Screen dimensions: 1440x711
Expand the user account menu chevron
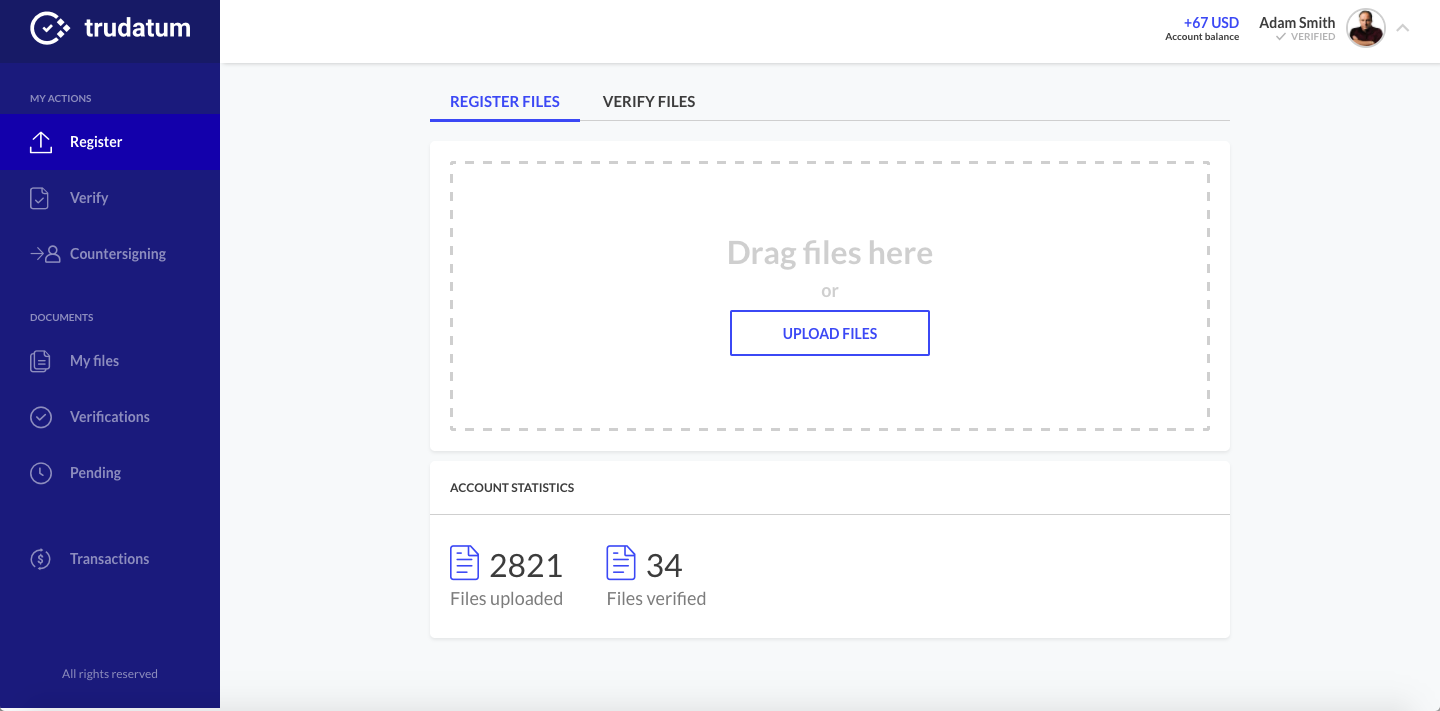pyautogui.click(x=1403, y=28)
